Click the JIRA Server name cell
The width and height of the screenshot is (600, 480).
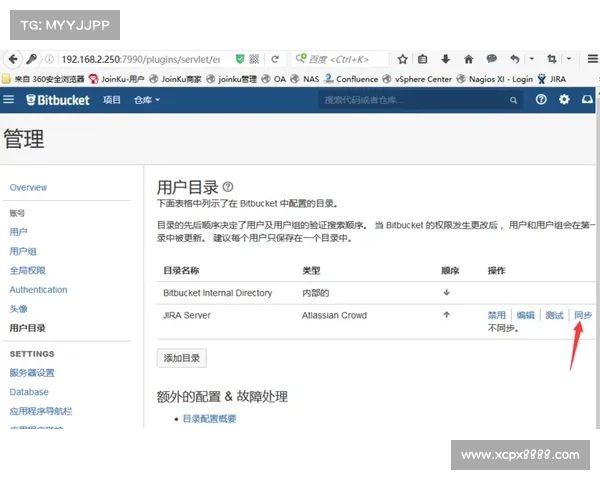187,315
